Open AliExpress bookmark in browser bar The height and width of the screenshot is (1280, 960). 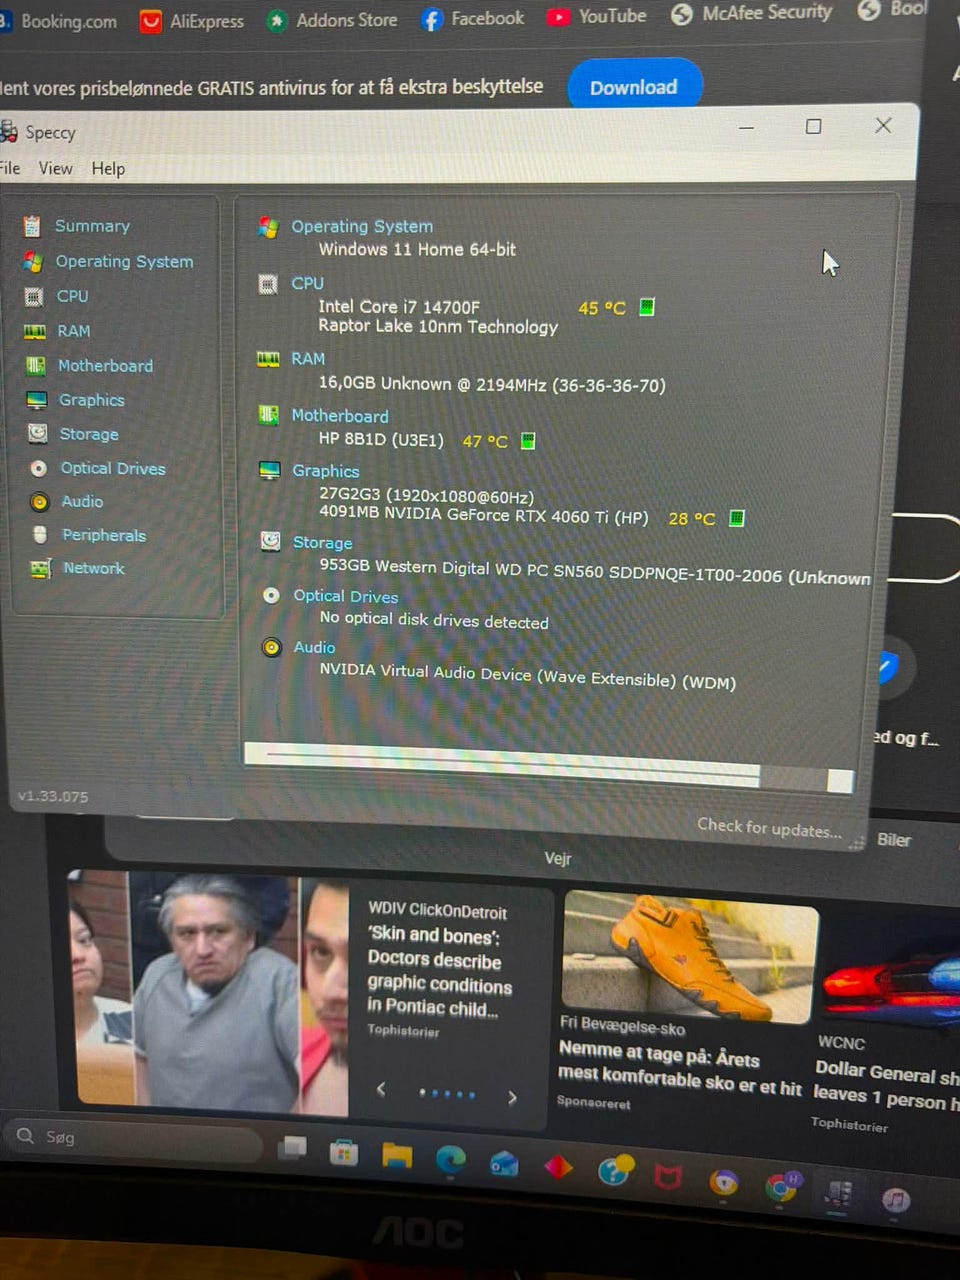(193, 21)
